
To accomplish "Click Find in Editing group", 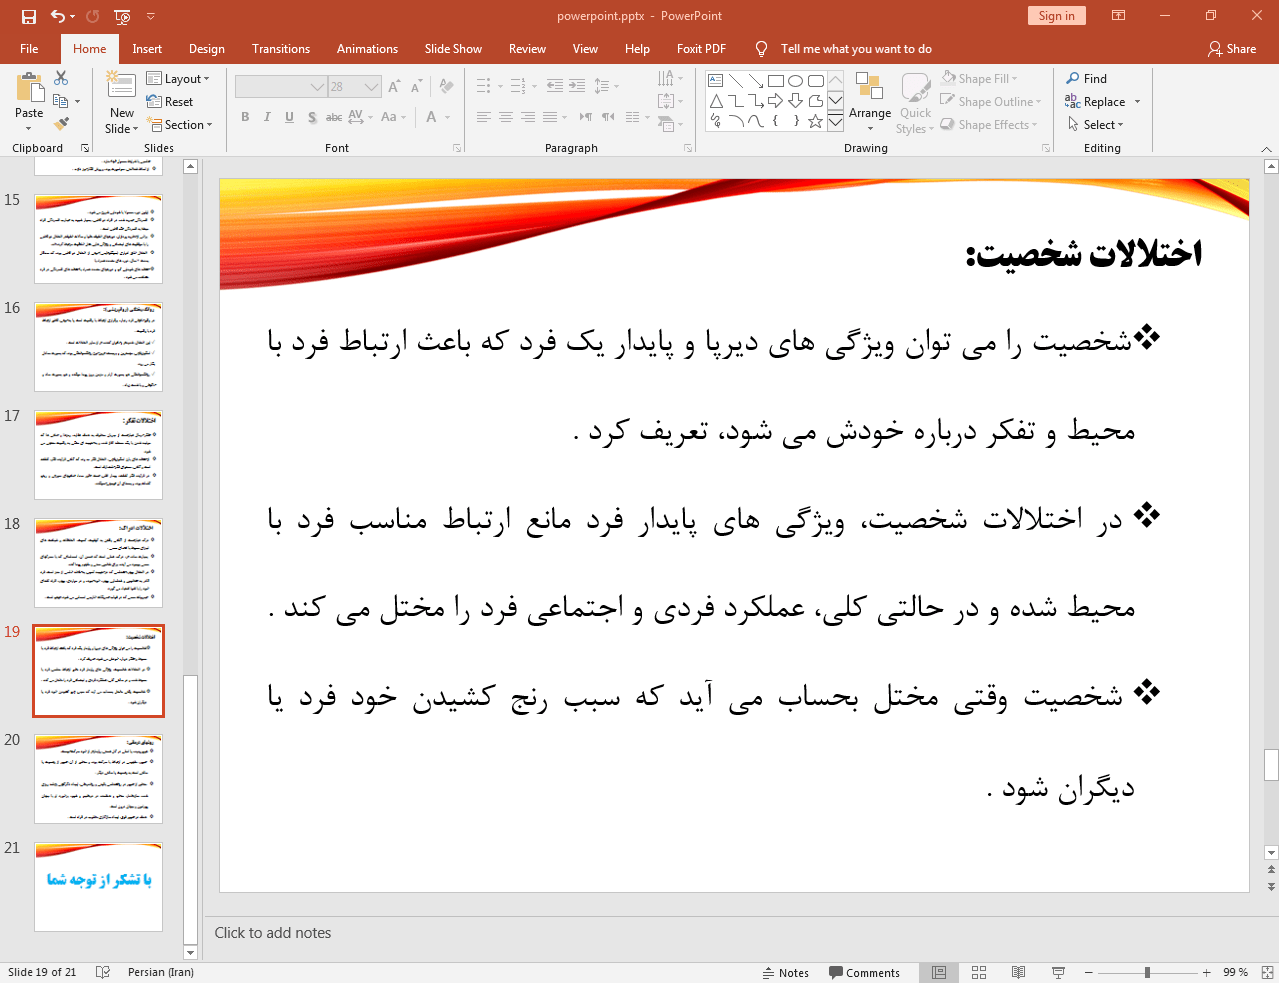I will click(1087, 78).
